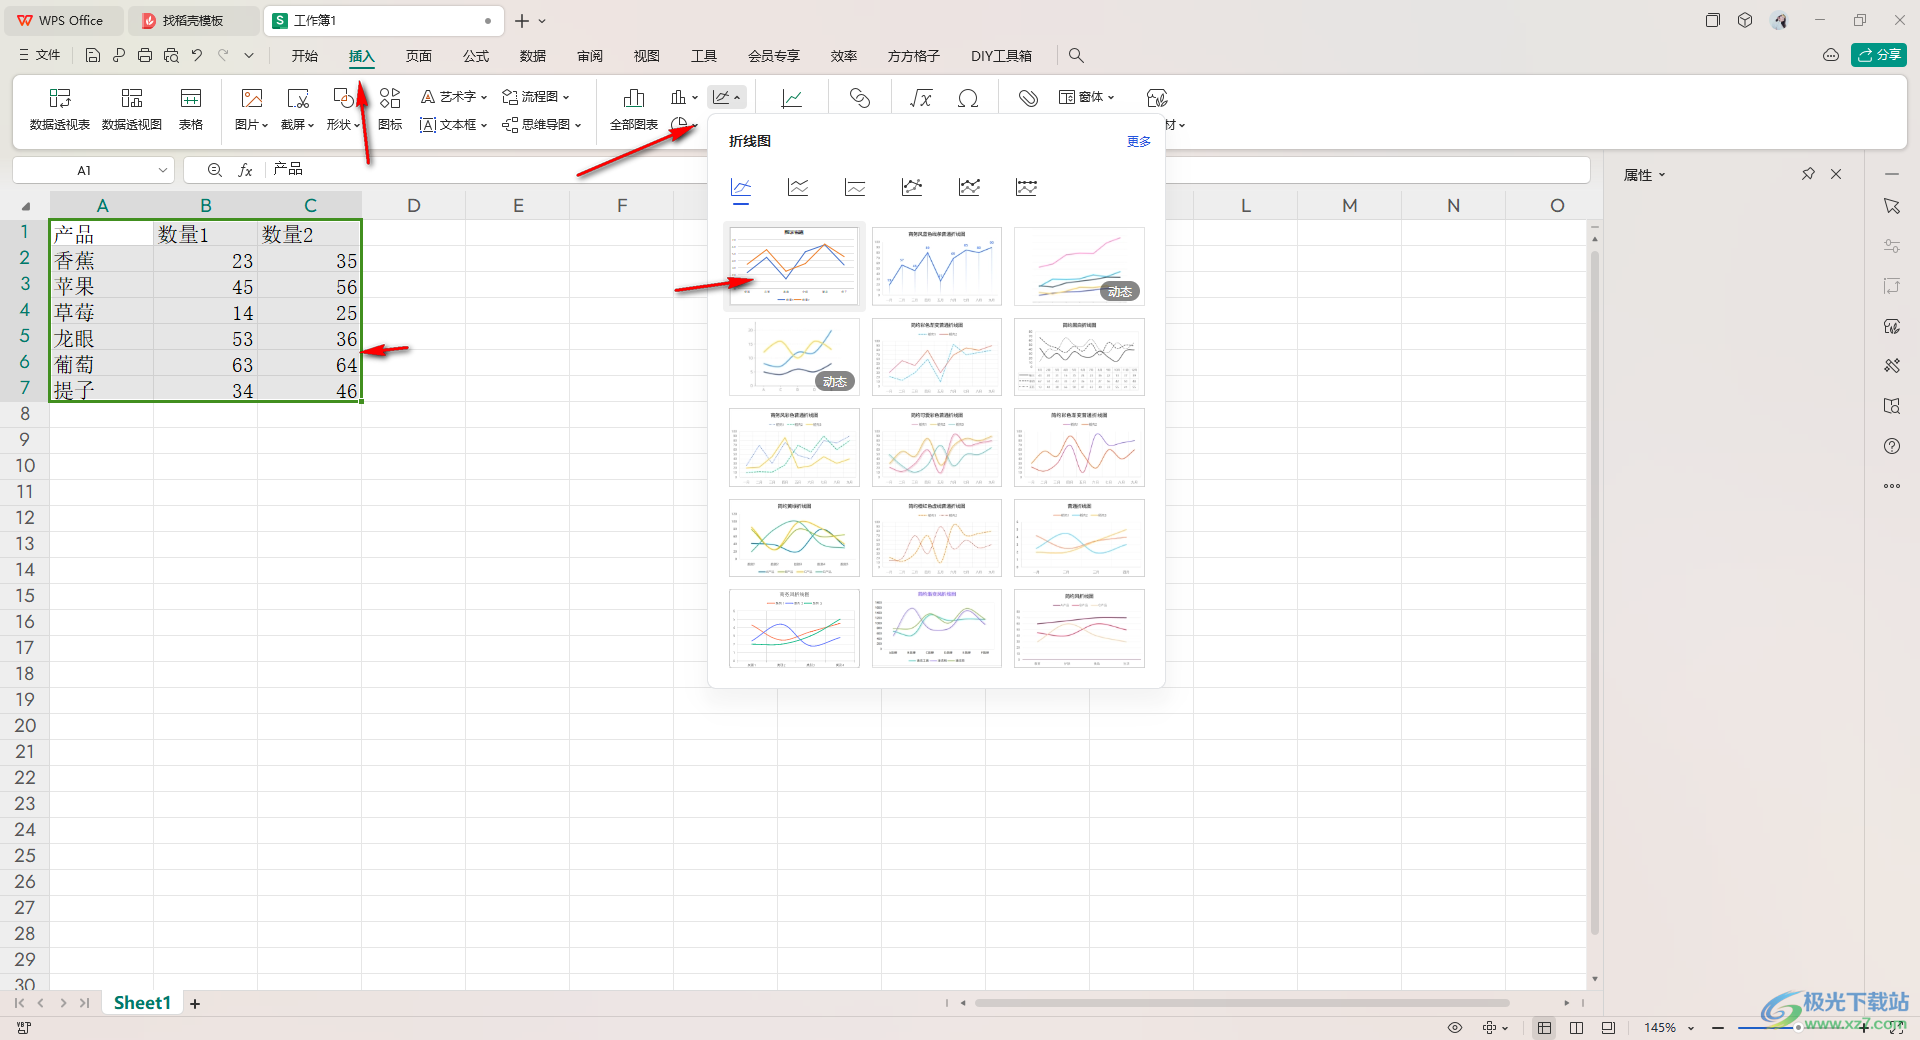Screen dimensions: 1920x1040
Task: Click the hyperlink insert icon
Action: pyautogui.click(x=860, y=98)
